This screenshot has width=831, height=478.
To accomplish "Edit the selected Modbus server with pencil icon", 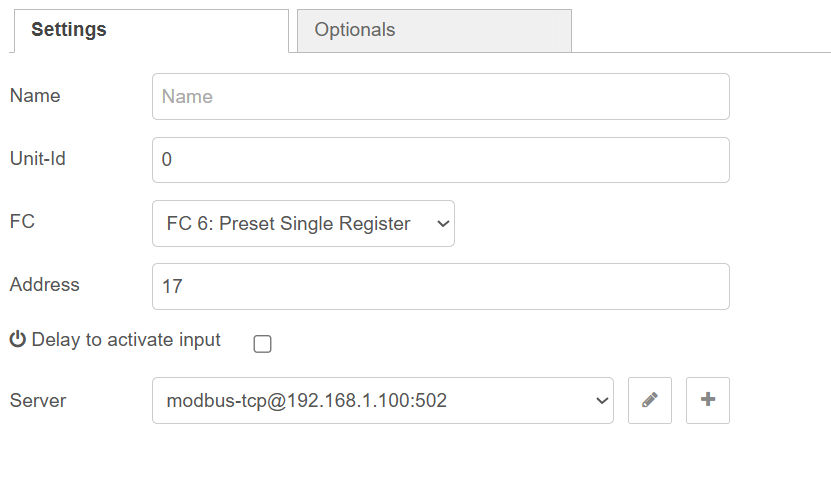I will [650, 400].
